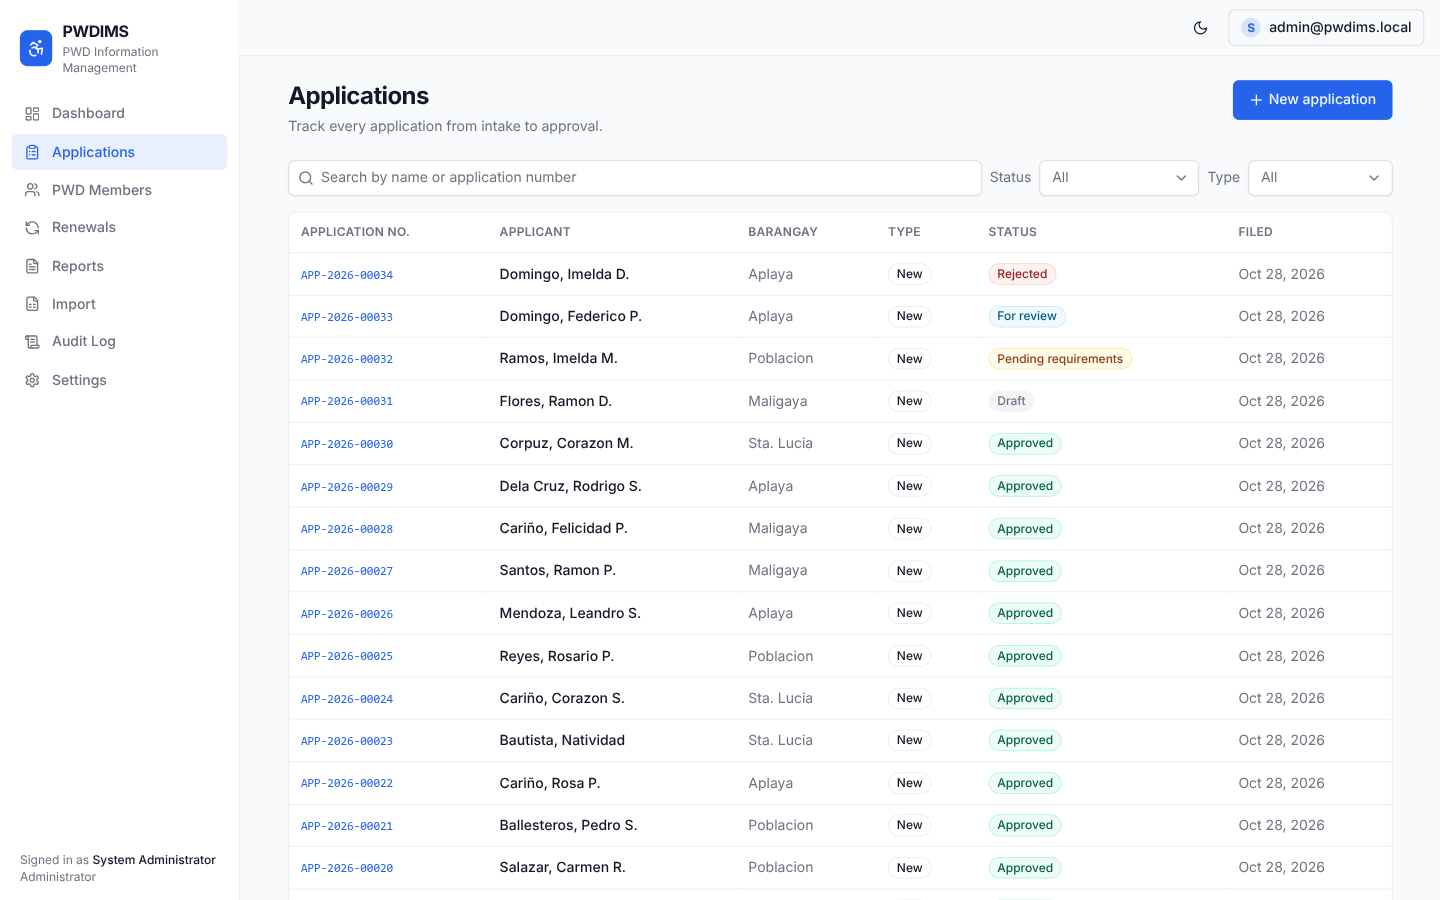Click the PWDIMS accessibility logo icon
This screenshot has width=1440, height=900.
36,48
